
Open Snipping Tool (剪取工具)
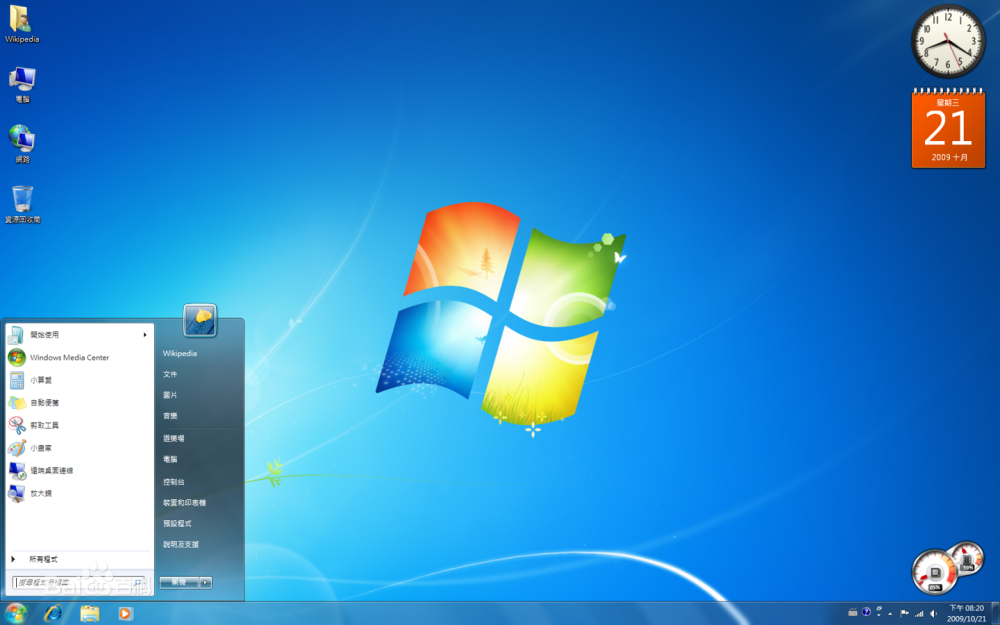point(44,425)
